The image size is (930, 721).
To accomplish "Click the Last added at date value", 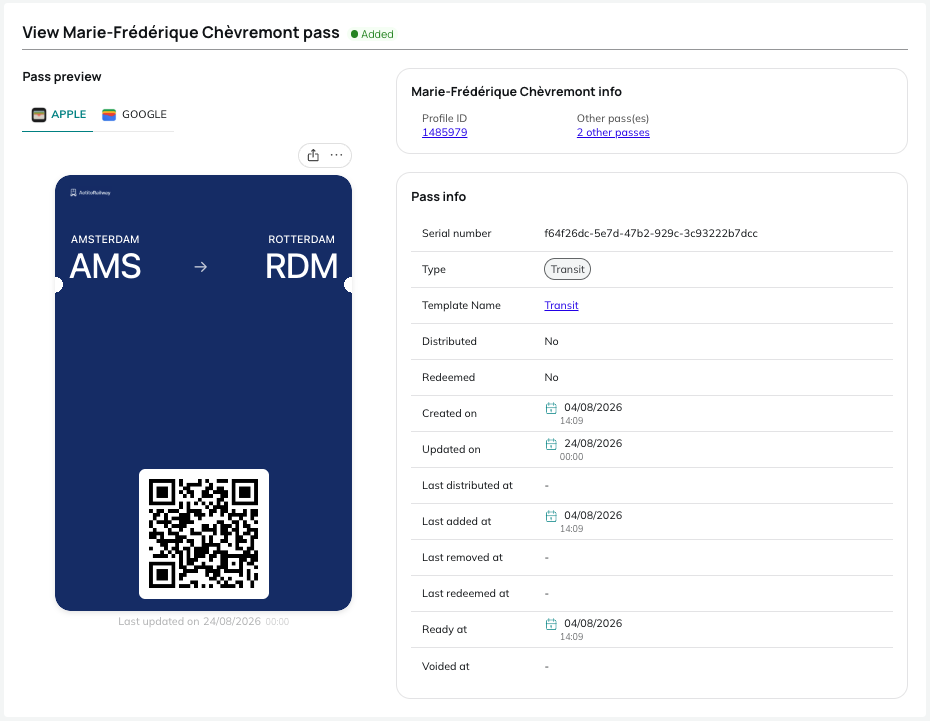I will (593, 515).
